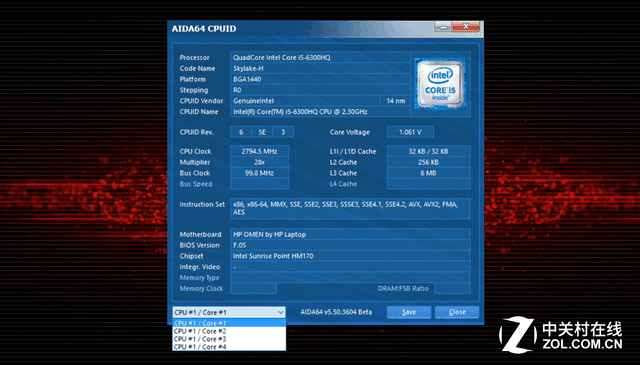Click the 99.8 MHz bus clock value
The image size is (640, 365).
pos(260,173)
